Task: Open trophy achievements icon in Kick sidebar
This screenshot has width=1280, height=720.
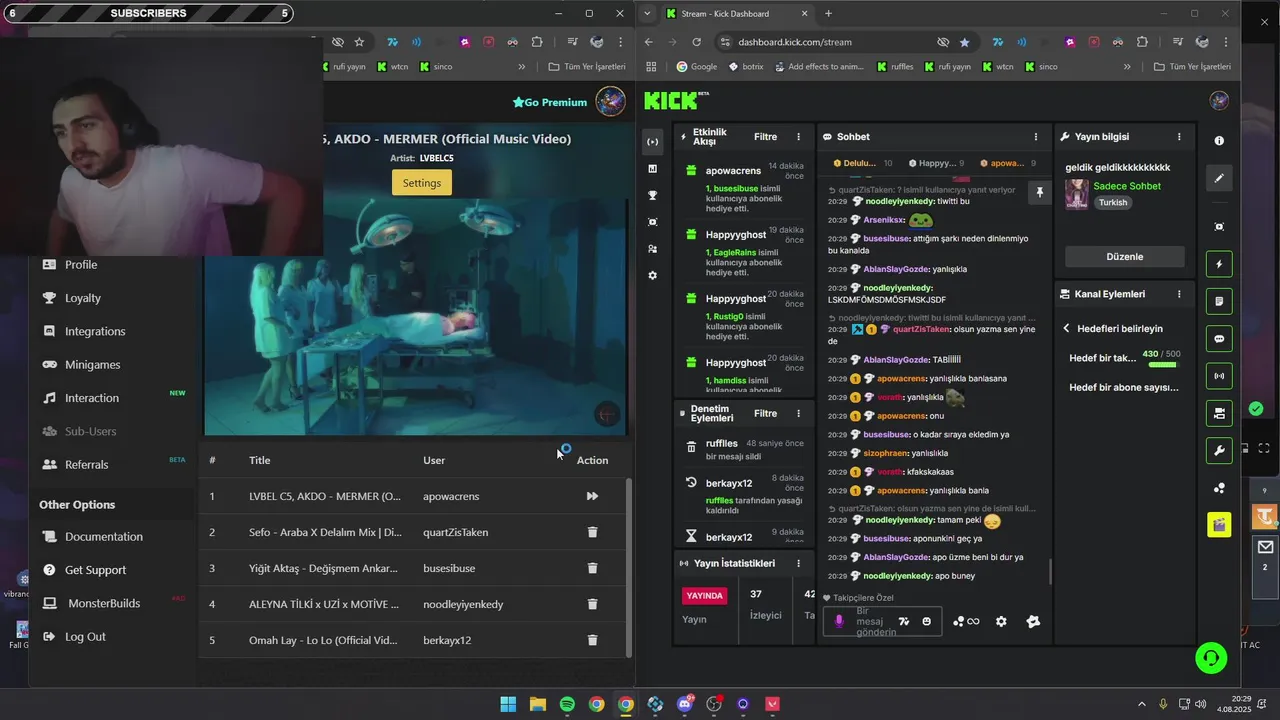Action: pos(653,195)
